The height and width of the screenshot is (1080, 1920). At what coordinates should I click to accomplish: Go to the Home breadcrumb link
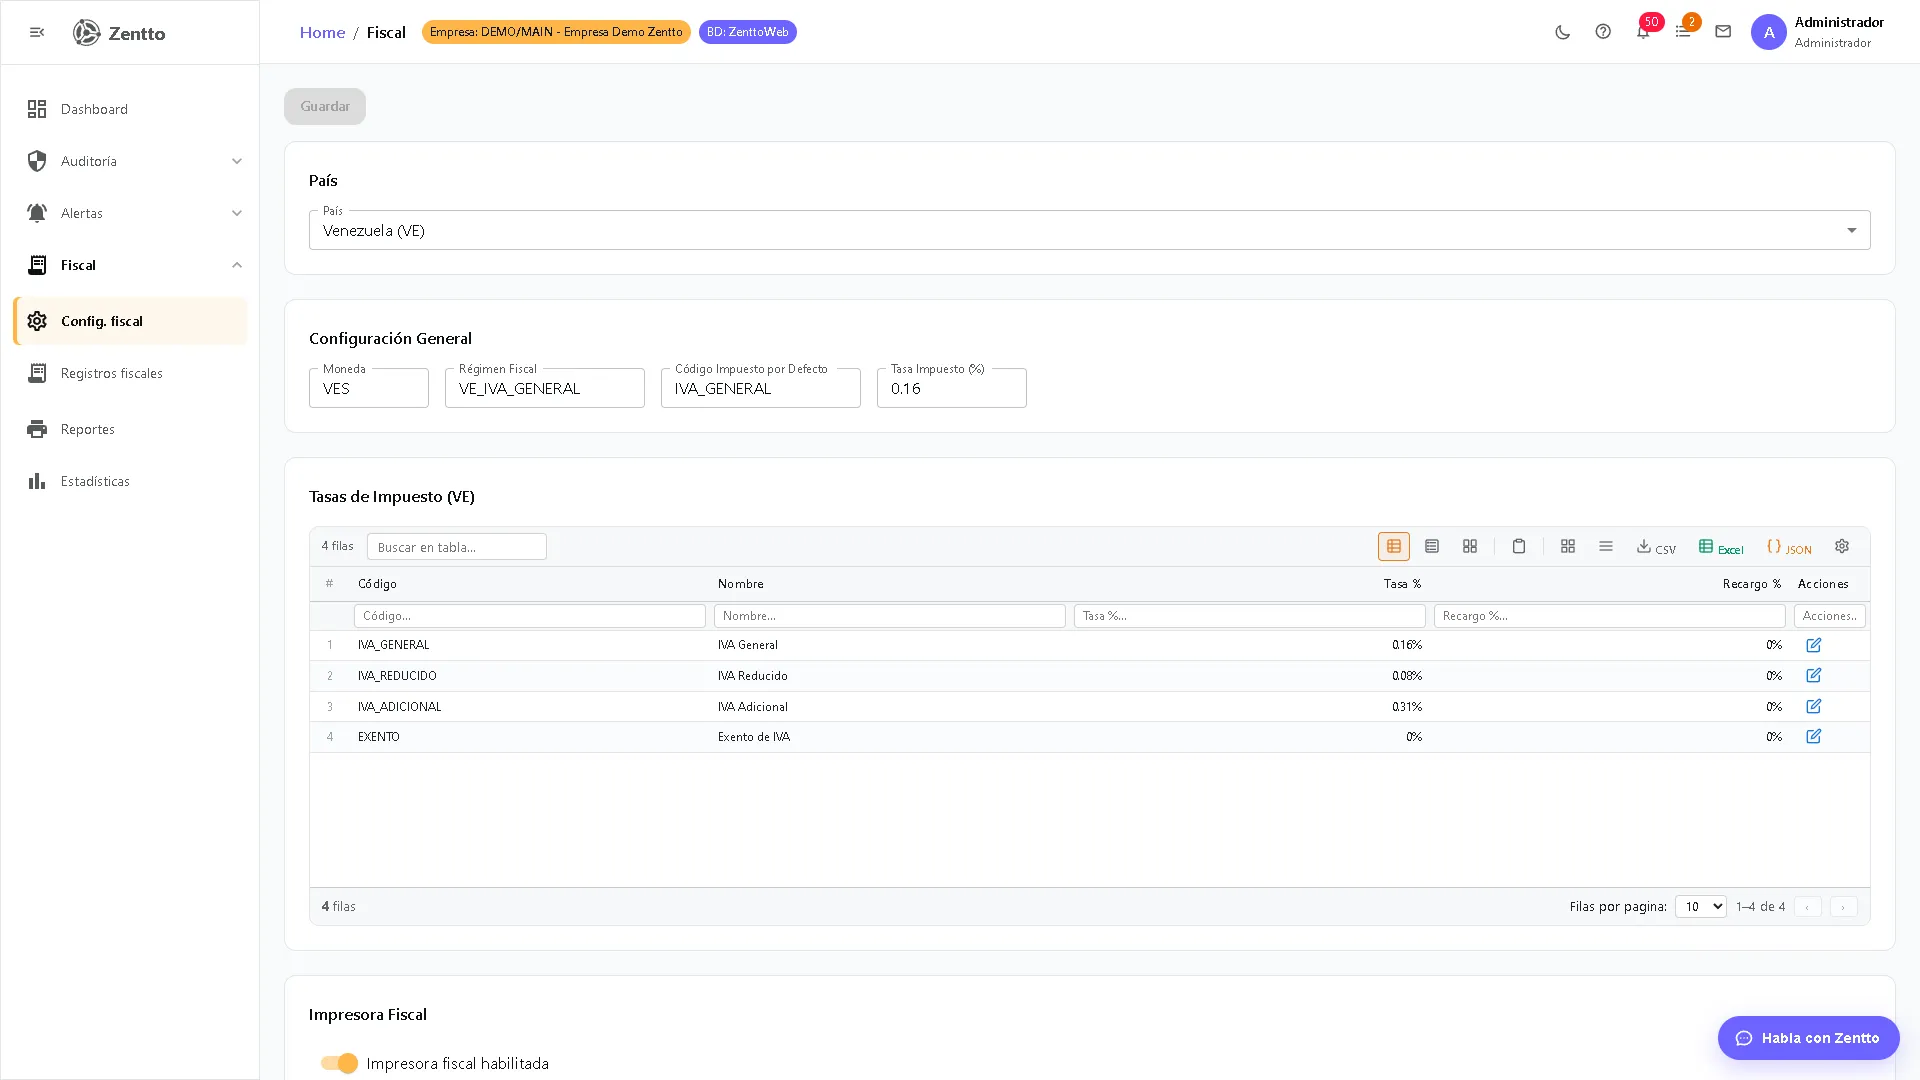point(322,32)
